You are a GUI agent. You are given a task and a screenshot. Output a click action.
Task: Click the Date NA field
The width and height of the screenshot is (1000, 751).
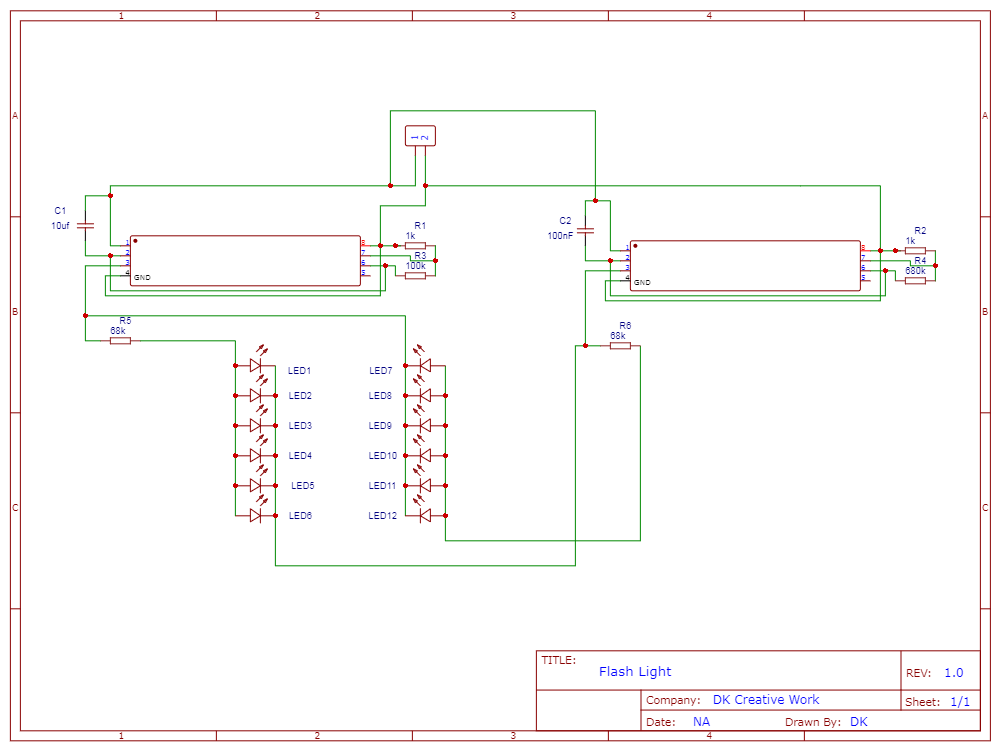click(x=680, y=721)
